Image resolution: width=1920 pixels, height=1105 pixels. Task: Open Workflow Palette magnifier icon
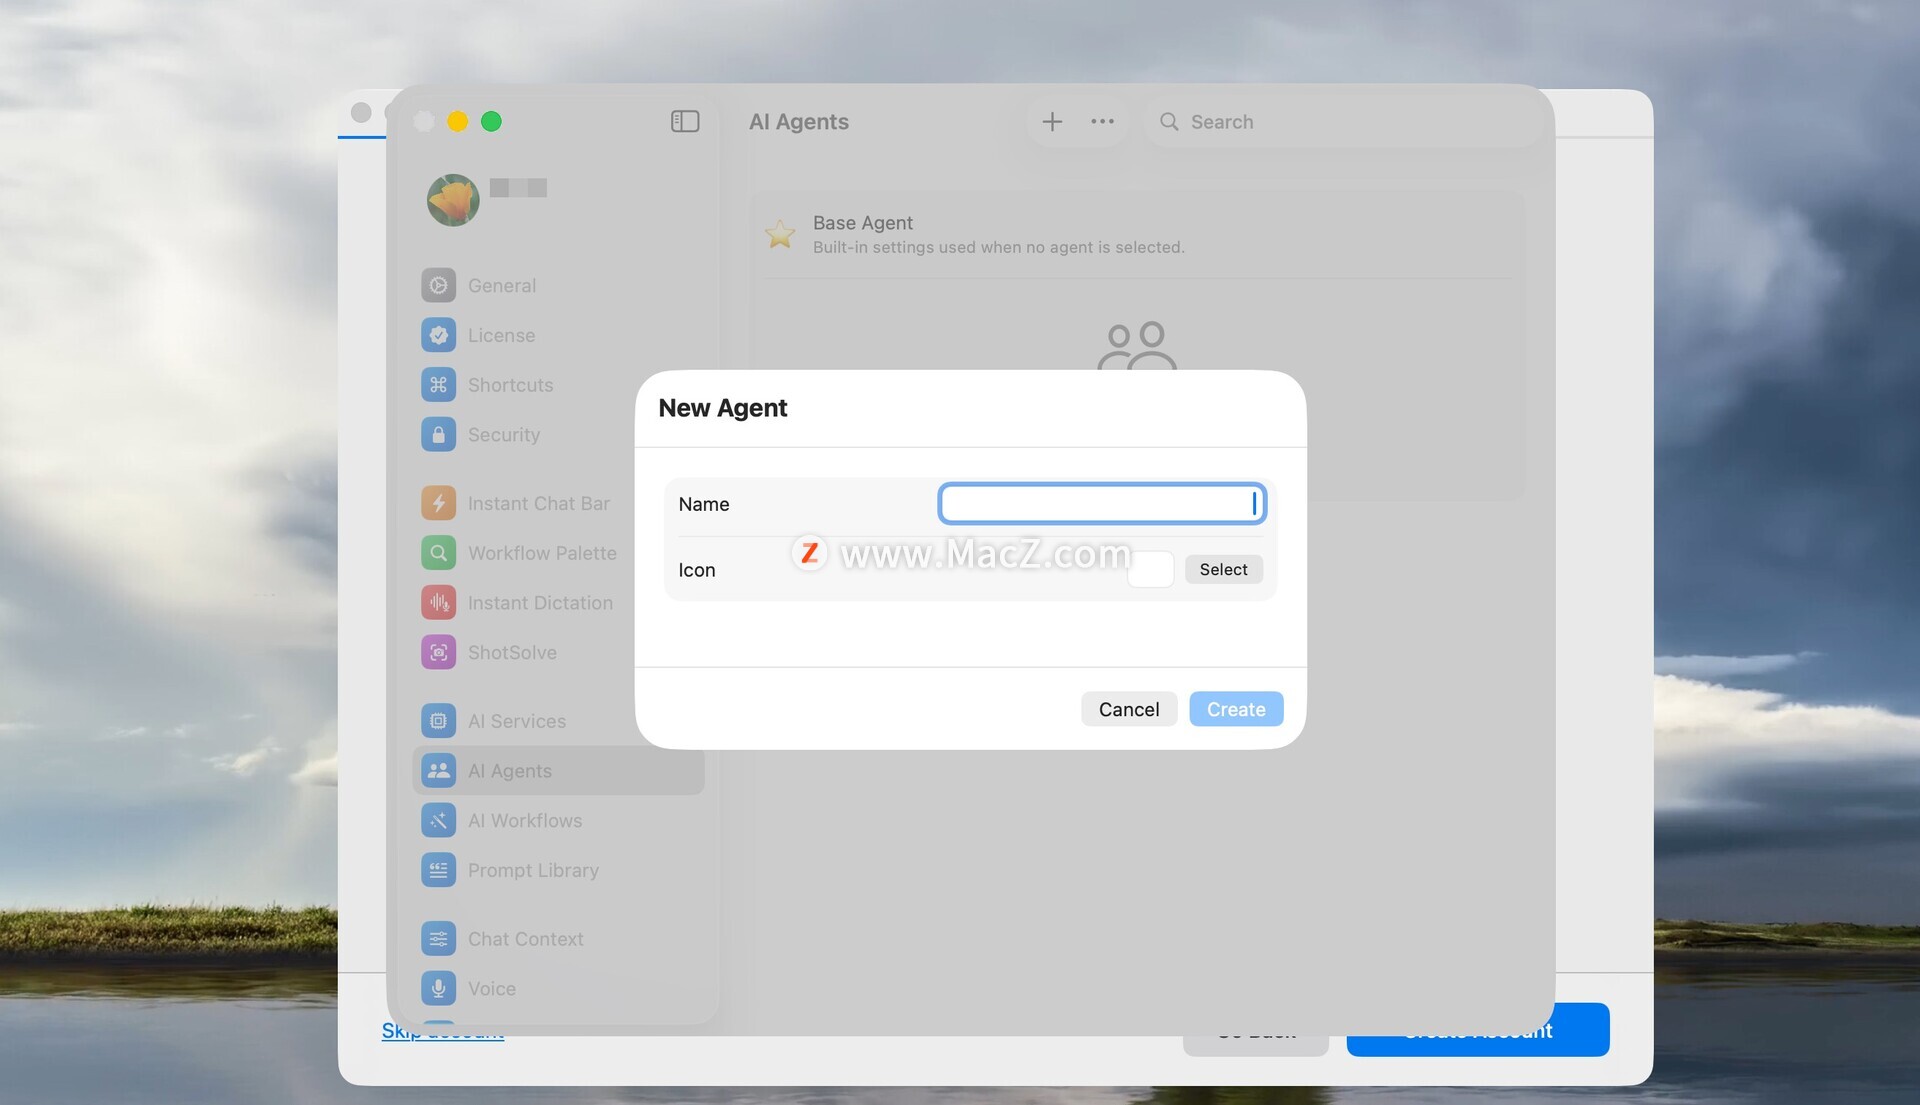pos(438,553)
